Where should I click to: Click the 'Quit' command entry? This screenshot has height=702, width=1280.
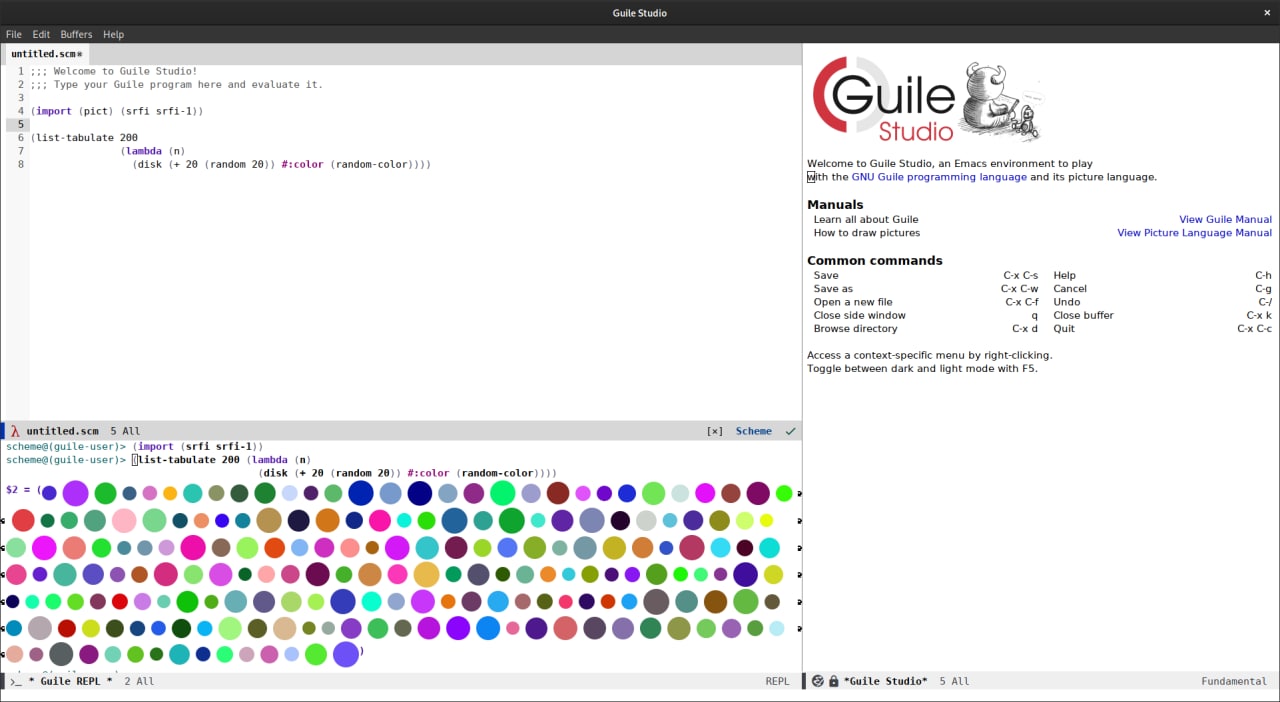(x=1064, y=328)
